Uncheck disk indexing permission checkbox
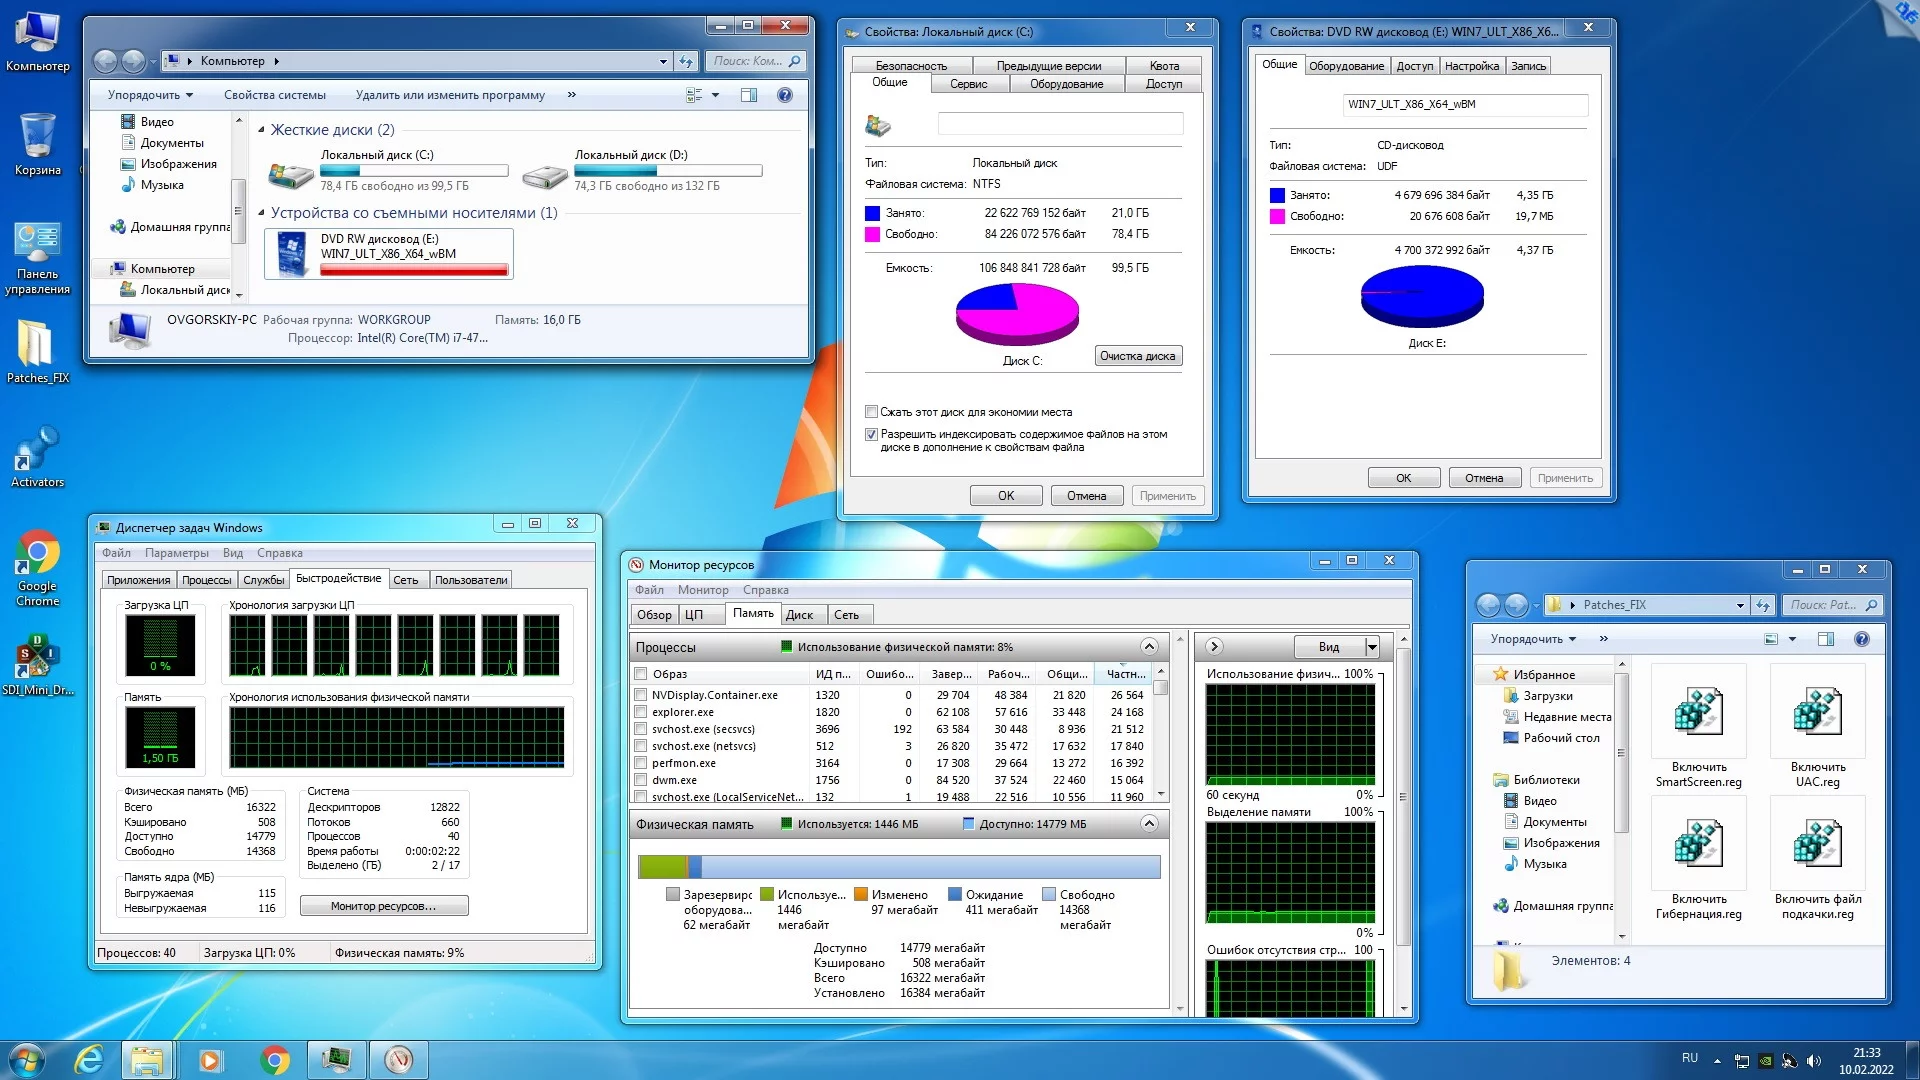The width and height of the screenshot is (1920, 1080). coord(871,434)
